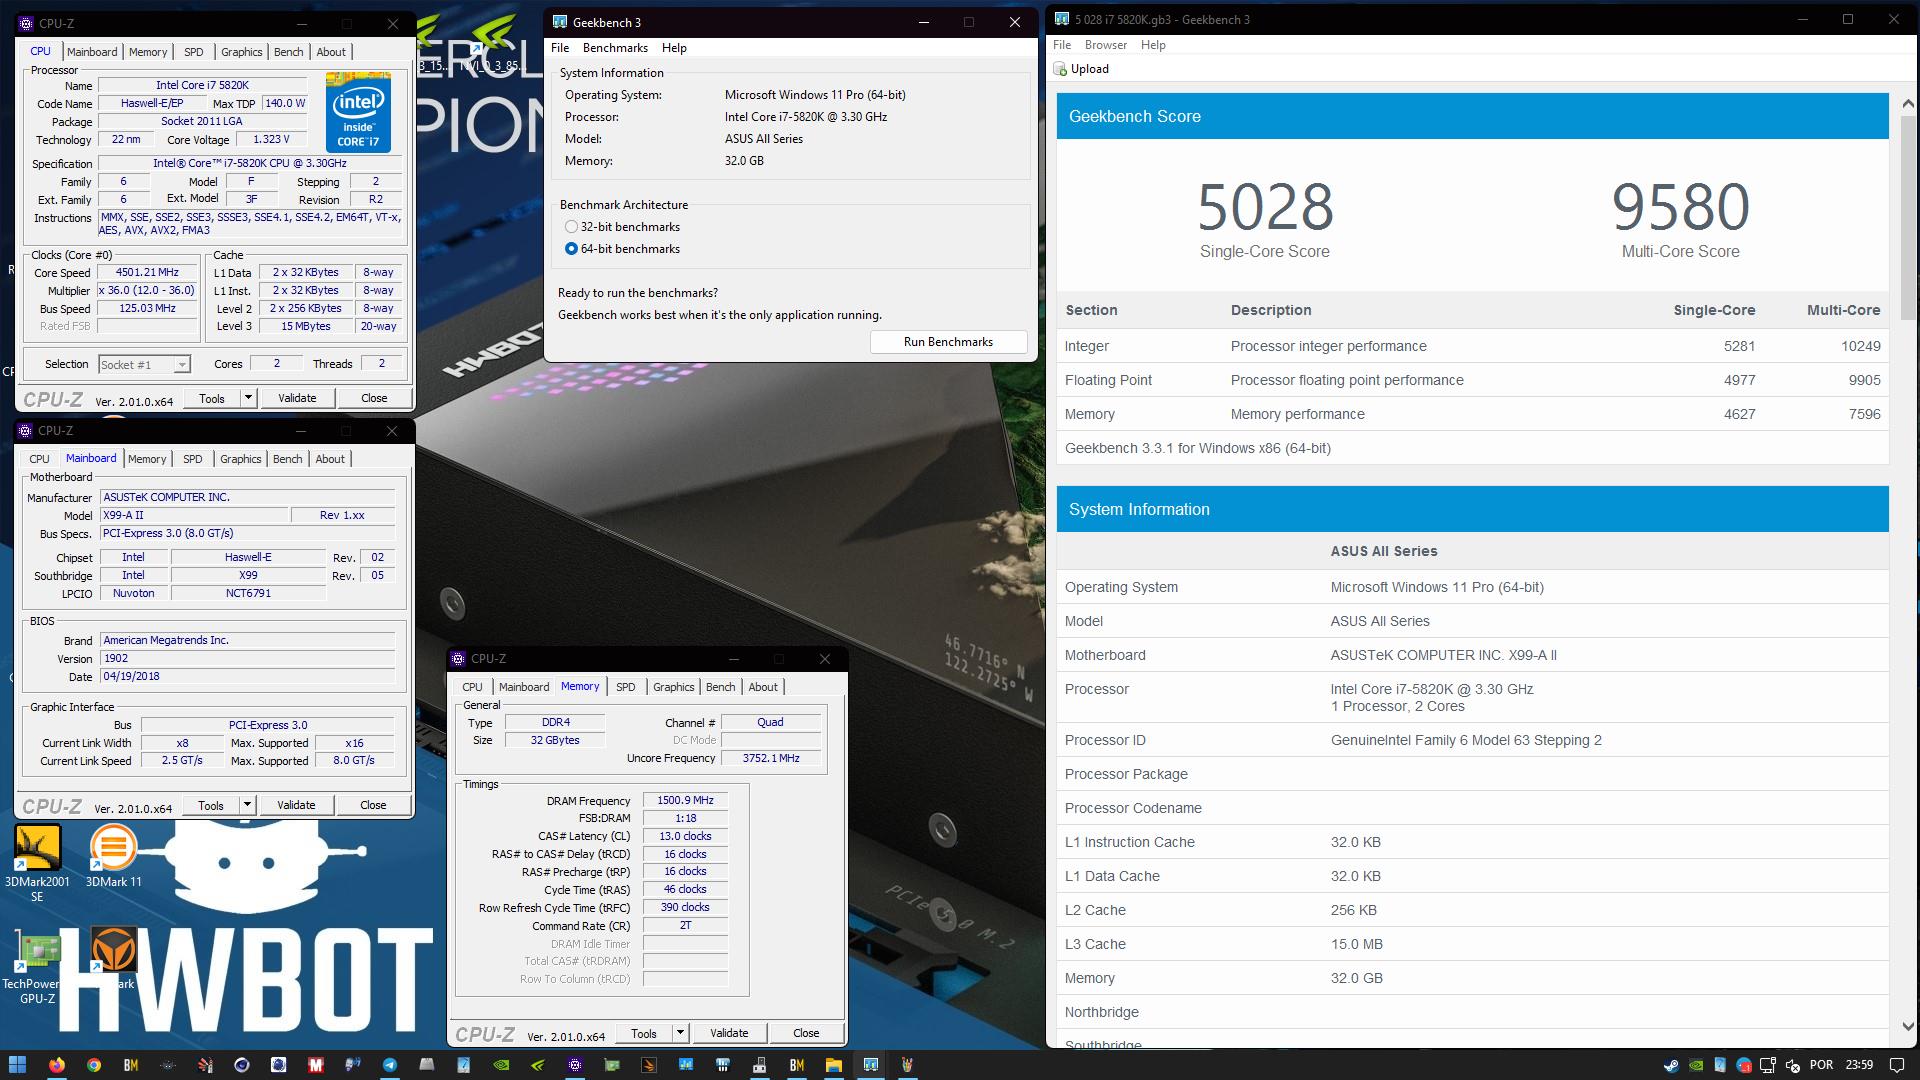Click the Steam tray icon
Screen dimensions: 1920x1080
[1671, 1065]
